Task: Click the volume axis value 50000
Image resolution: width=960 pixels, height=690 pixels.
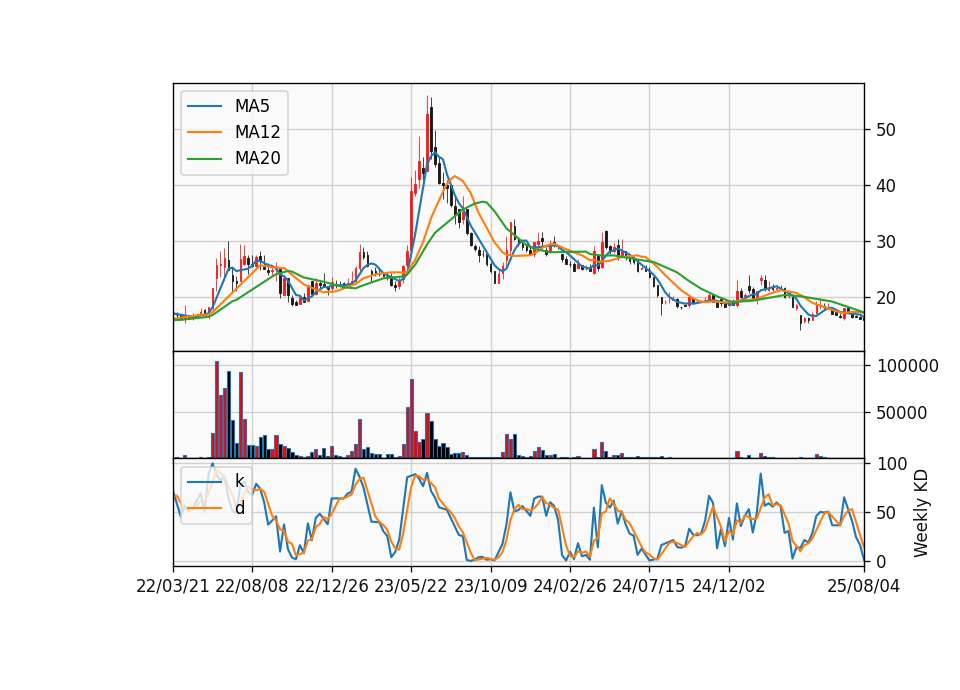Action: pos(901,413)
